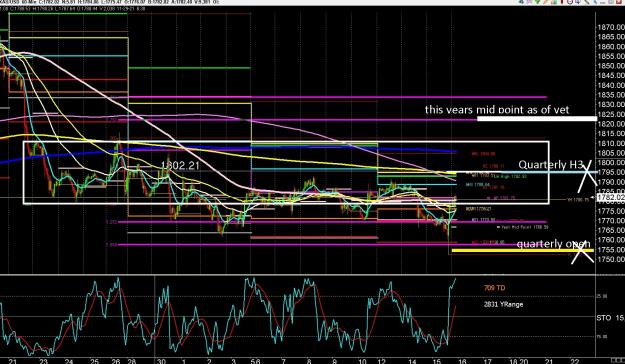Select the 'quarterly open' text annotation
This screenshot has height=364, width=625.
(x=553, y=244)
